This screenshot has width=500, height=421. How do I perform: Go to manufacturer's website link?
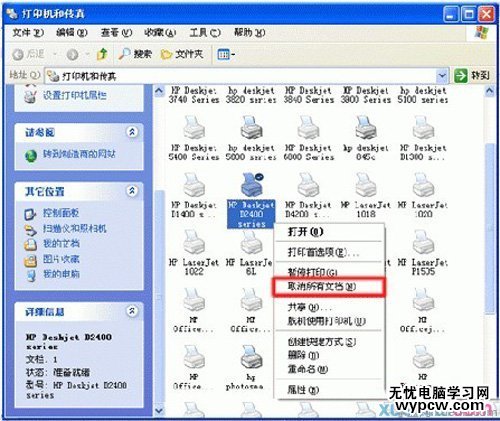(79, 154)
